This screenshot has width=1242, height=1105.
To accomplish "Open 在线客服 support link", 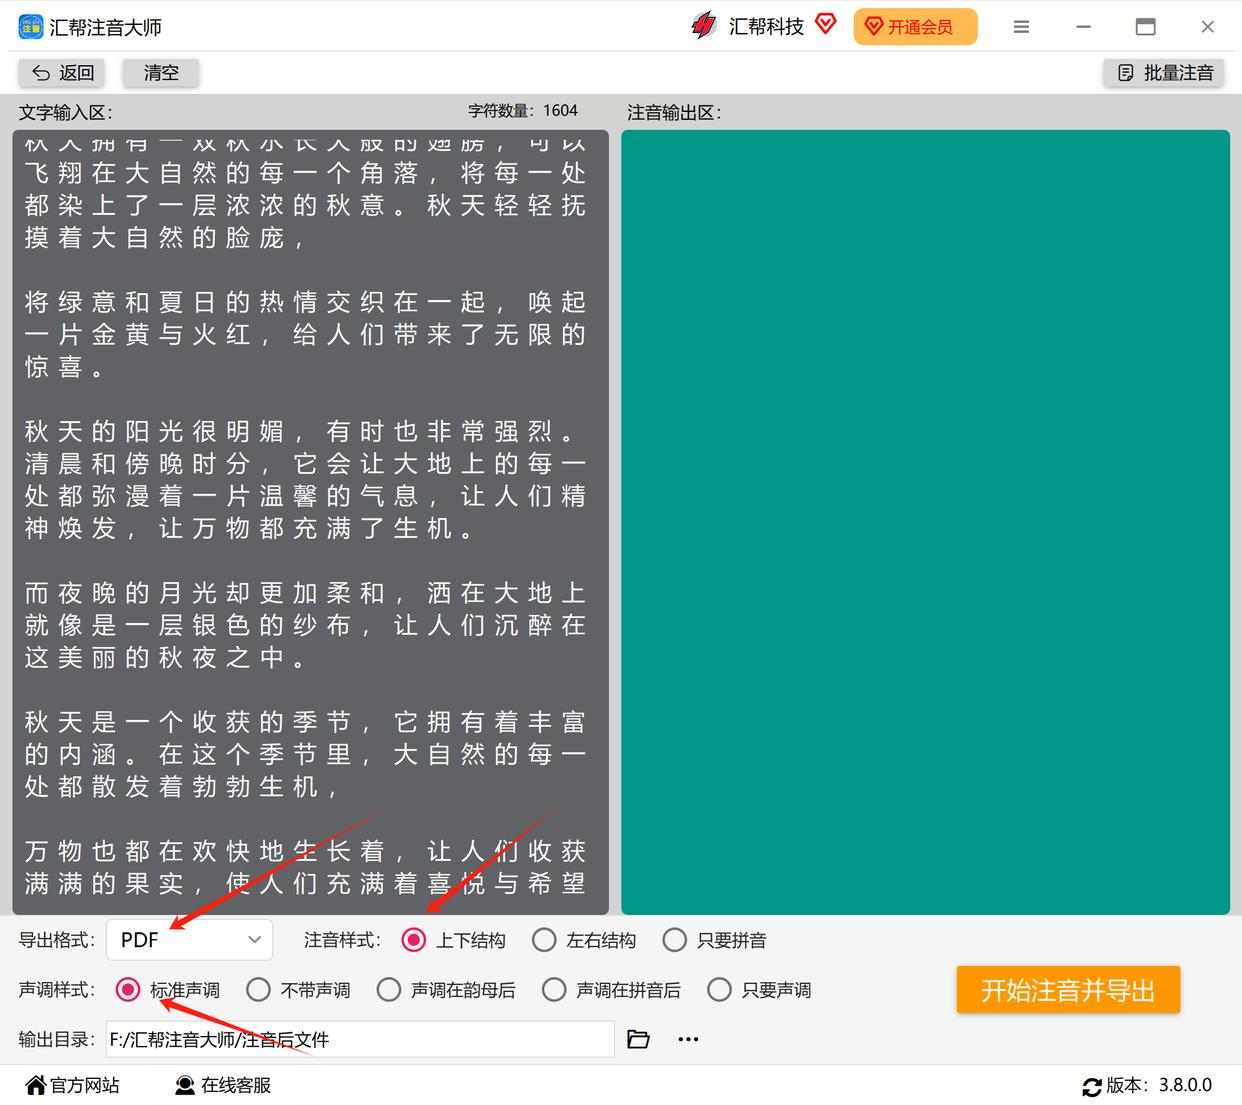I will 223,1085.
